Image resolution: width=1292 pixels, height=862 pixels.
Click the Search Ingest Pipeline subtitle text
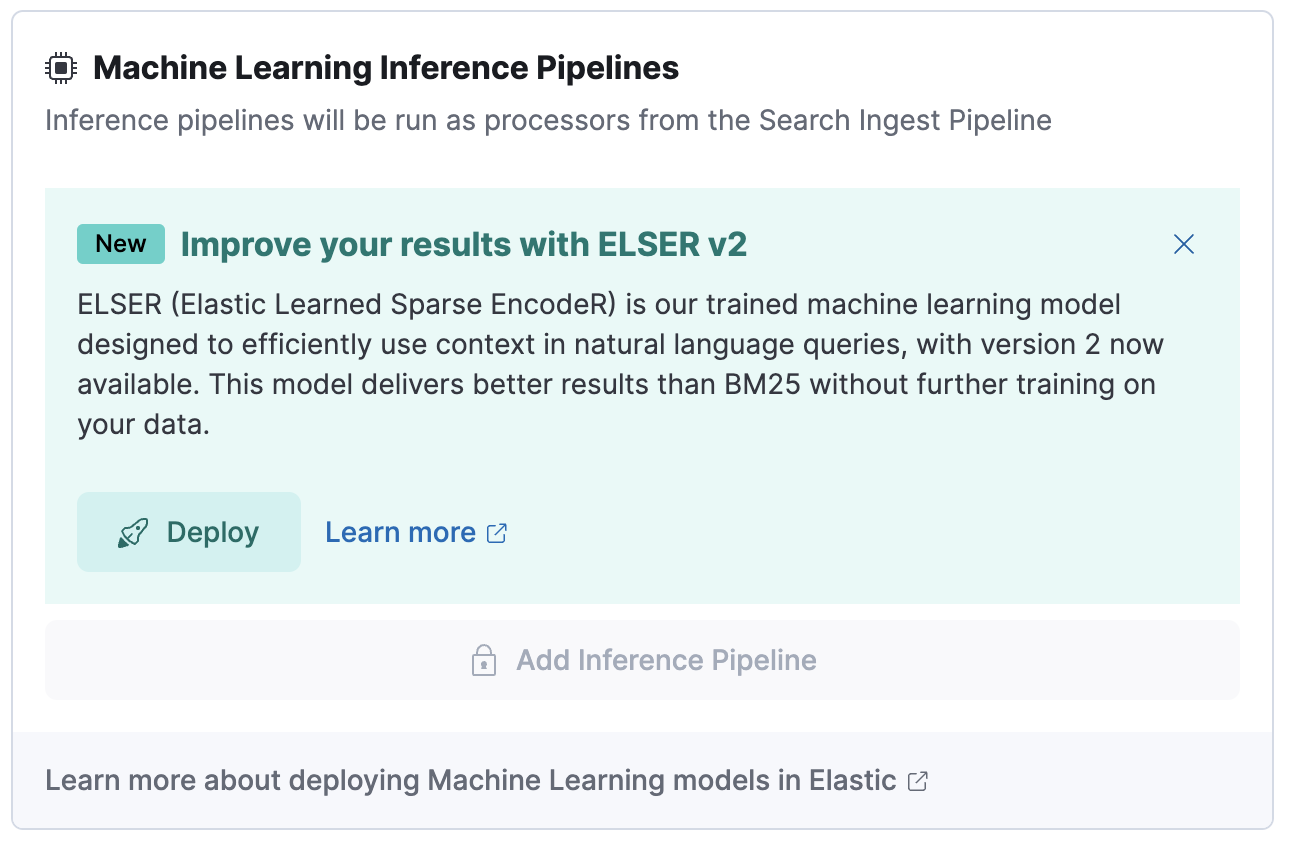point(547,119)
